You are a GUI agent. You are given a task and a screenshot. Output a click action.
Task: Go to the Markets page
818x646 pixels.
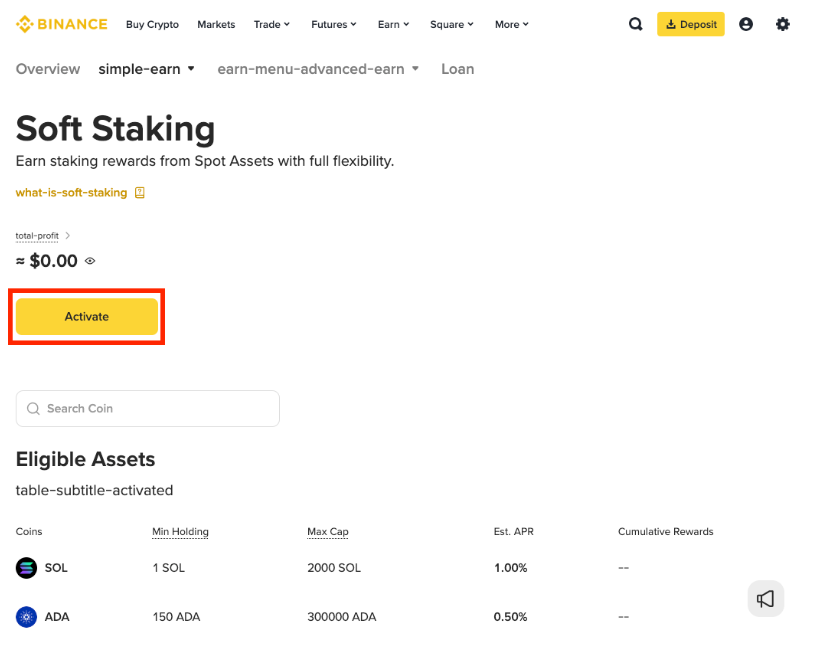coord(216,24)
